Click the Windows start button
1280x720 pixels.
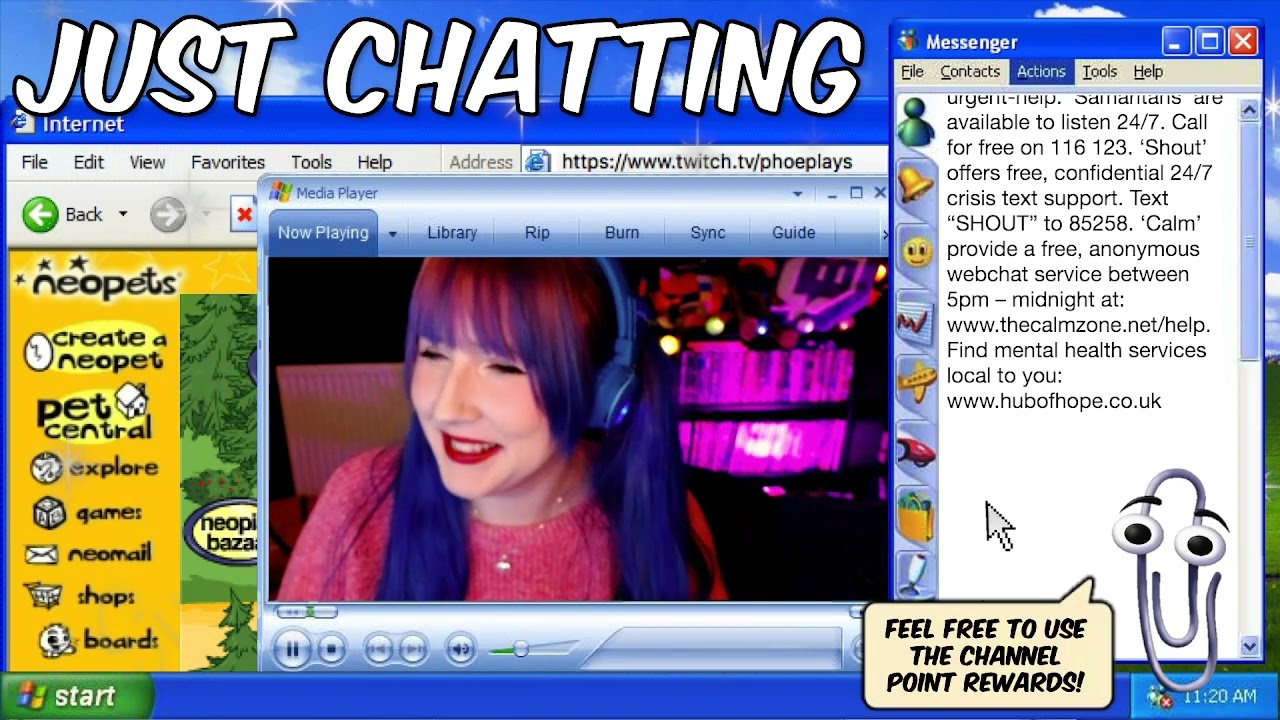(x=76, y=696)
